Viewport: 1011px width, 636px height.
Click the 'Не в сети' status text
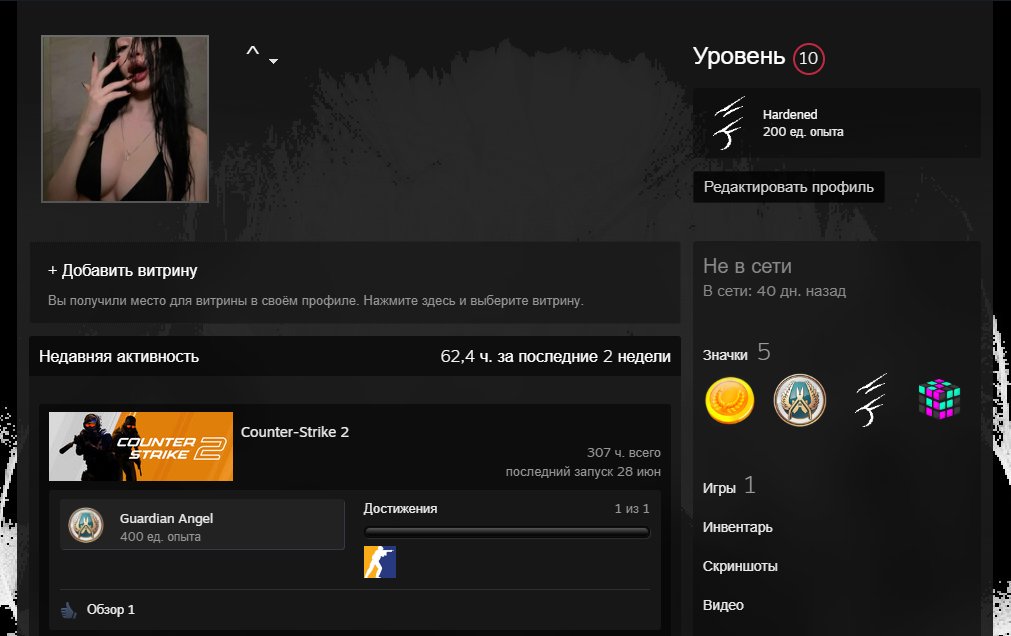point(747,266)
